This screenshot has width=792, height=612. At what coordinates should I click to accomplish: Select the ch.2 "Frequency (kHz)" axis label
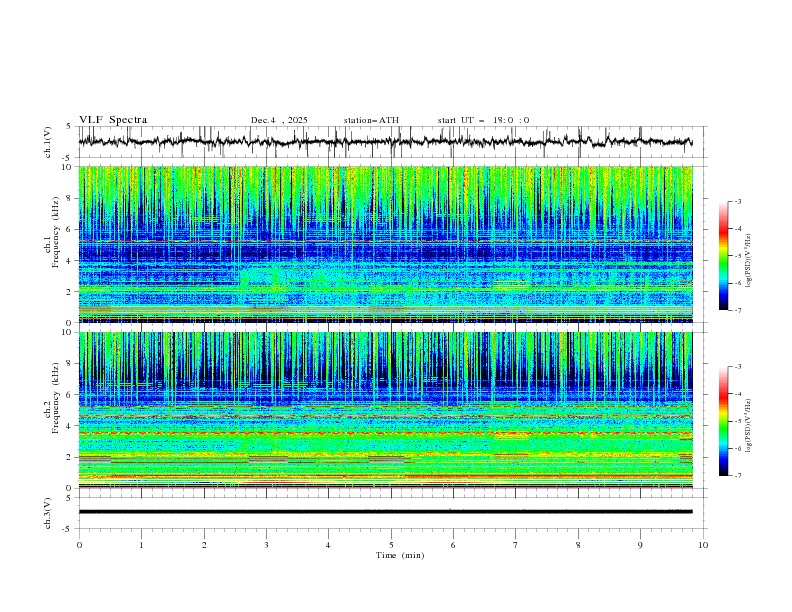click(55, 397)
